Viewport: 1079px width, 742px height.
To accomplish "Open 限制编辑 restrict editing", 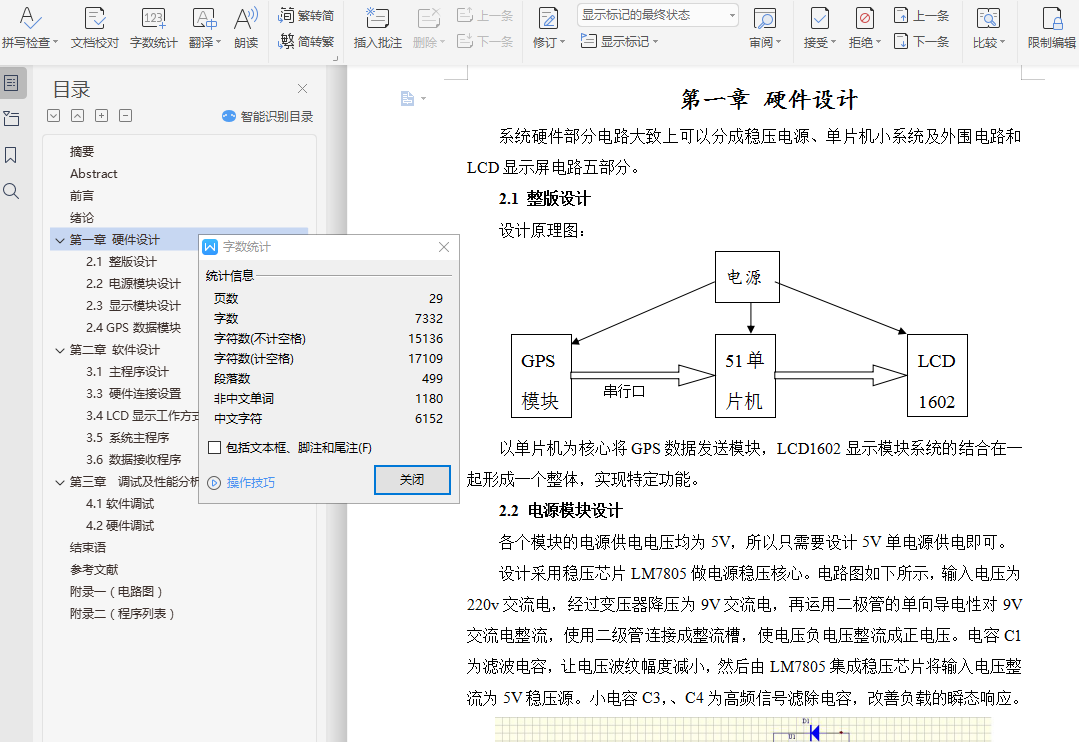I will pyautogui.click(x=1051, y=28).
